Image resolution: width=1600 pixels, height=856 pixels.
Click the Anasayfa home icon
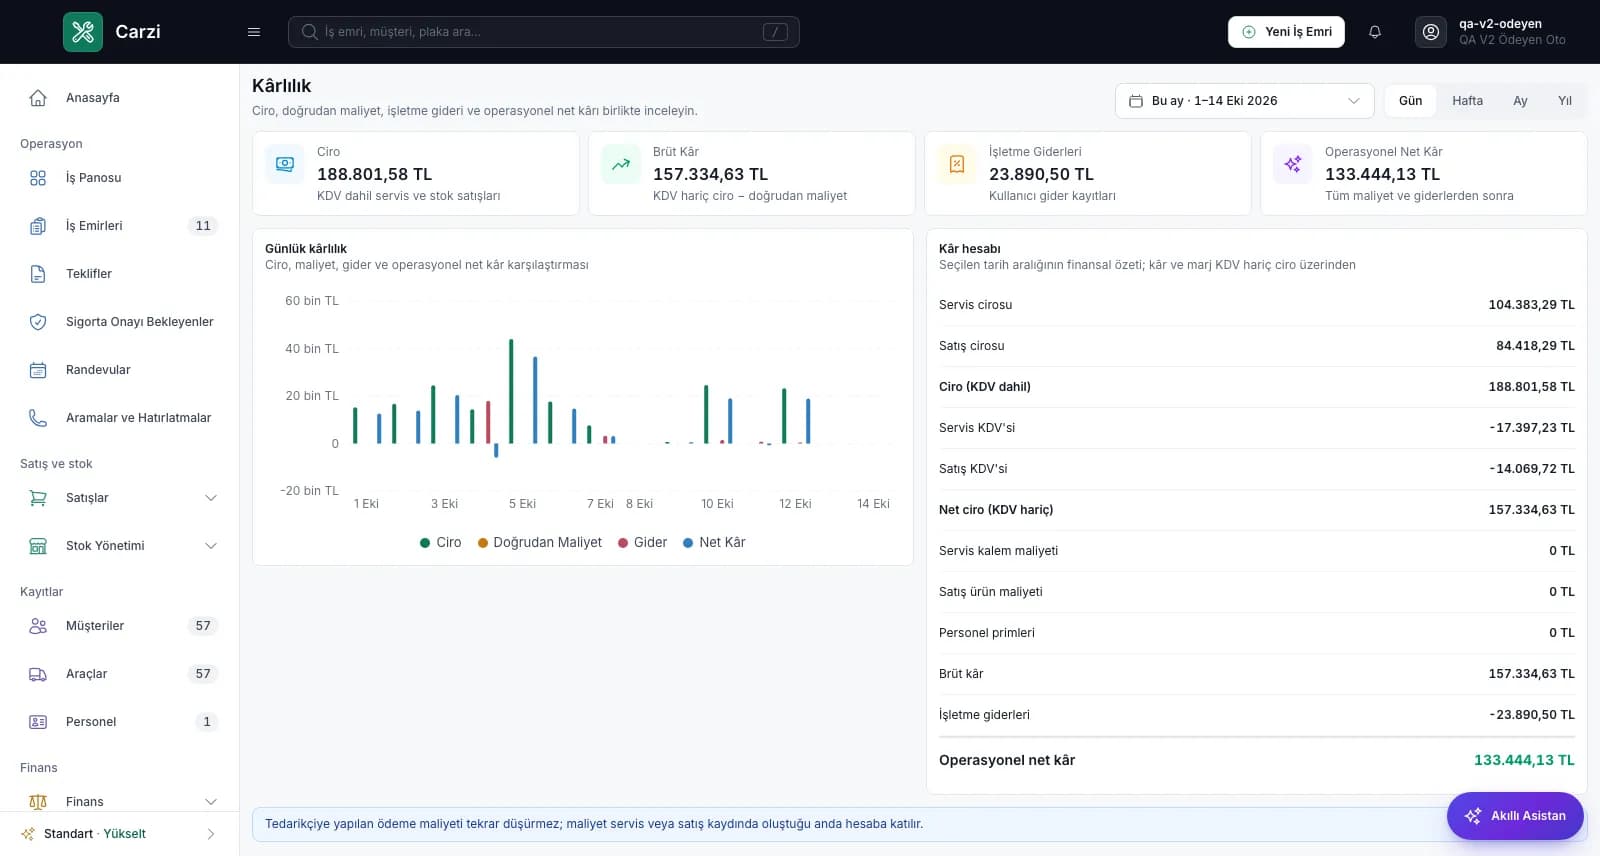click(38, 98)
